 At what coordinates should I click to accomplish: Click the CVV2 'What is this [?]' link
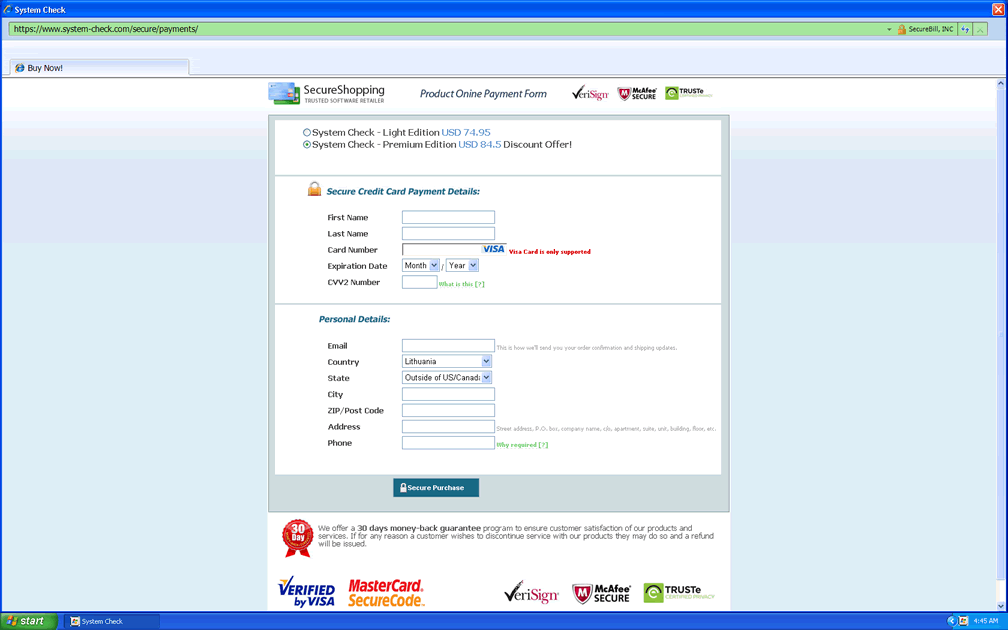[461, 284]
